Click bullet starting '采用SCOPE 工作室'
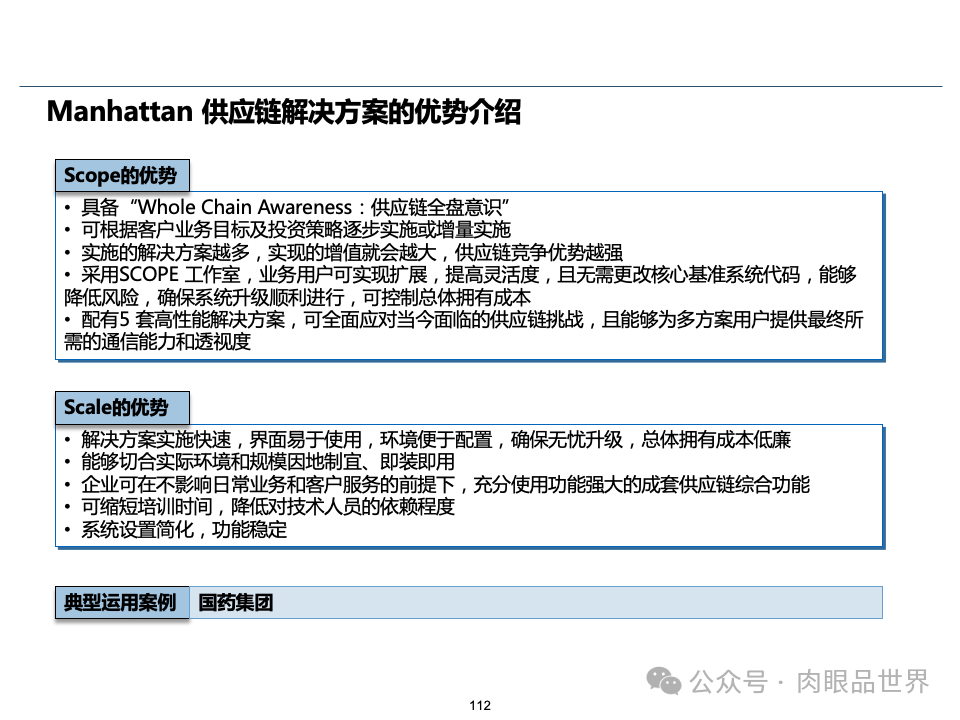The height and width of the screenshot is (720, 960). pyautogui.click(x=460, y=274)
